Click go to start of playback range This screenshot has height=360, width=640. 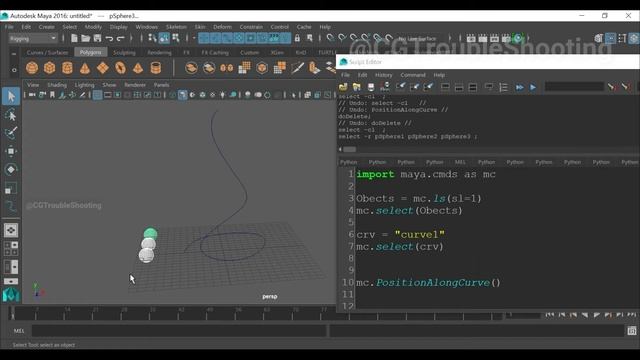click(550, 315)
